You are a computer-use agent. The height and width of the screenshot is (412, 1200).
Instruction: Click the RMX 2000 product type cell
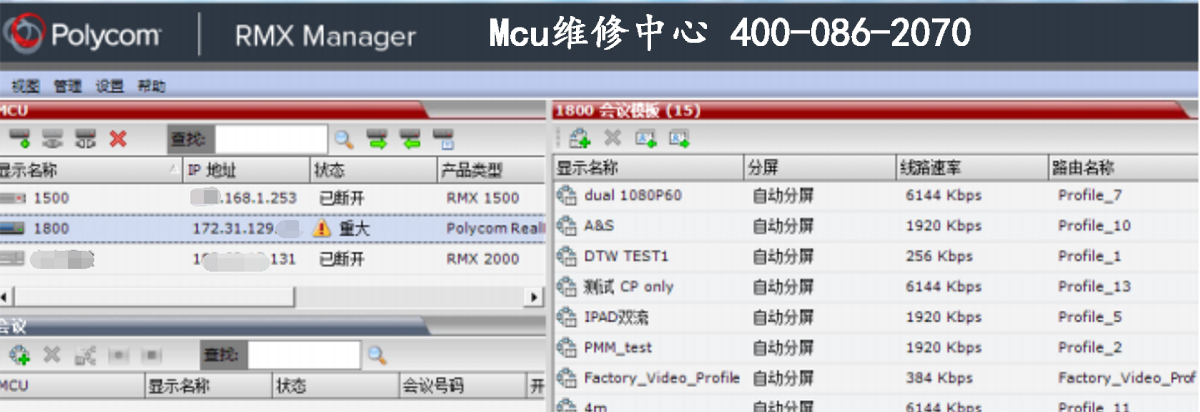[483, 259]
